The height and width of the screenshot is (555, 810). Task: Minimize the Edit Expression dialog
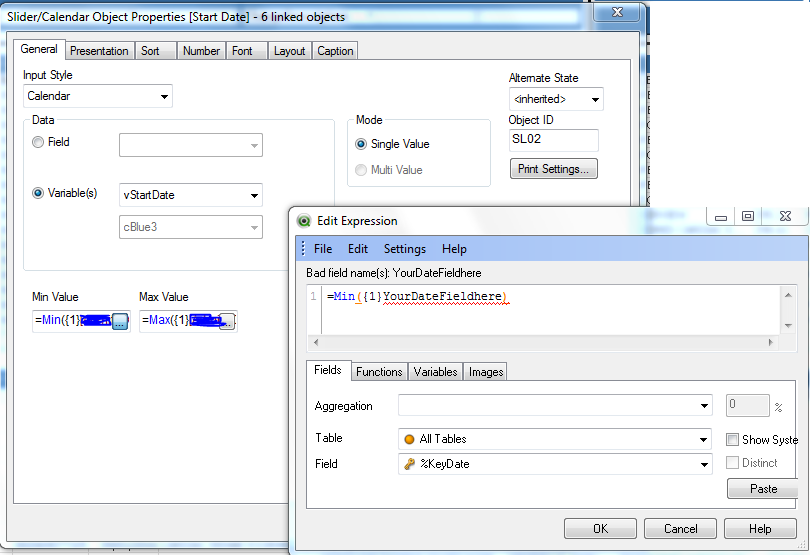[721, 217]
